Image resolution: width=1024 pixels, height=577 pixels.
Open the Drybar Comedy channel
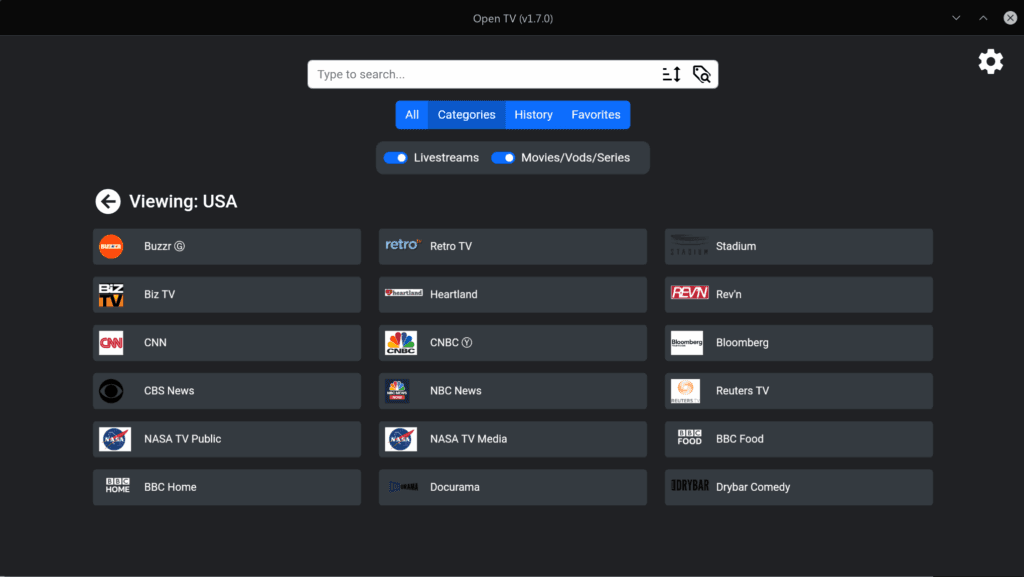[x=798, y=487]
